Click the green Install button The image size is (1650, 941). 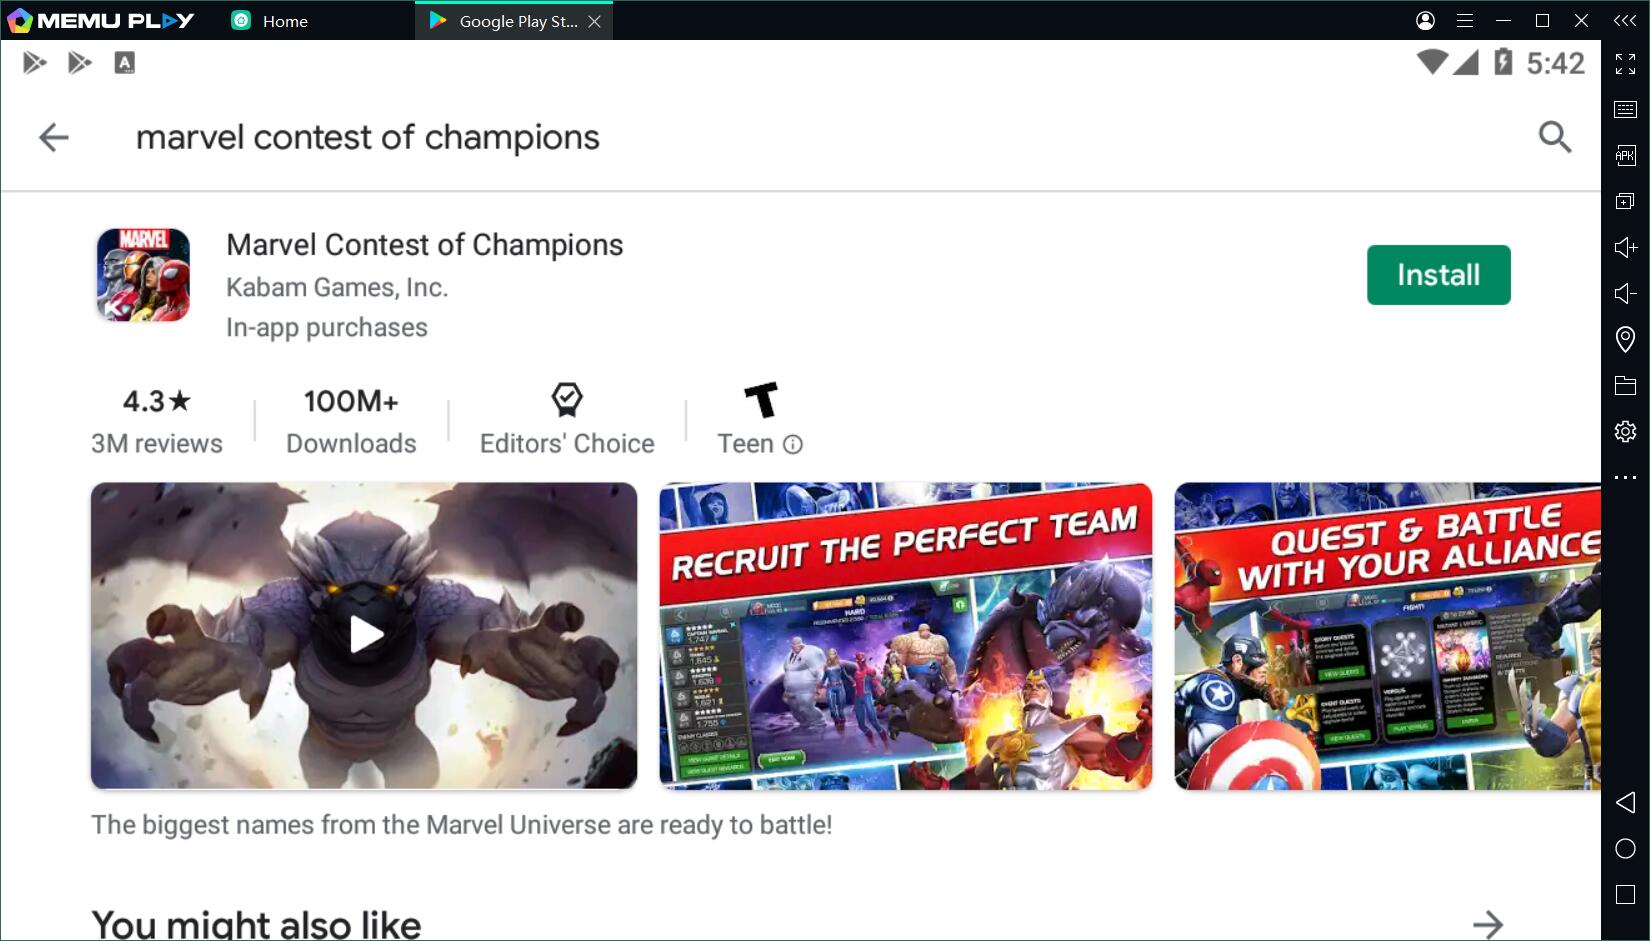click(x=1437, y=275)
